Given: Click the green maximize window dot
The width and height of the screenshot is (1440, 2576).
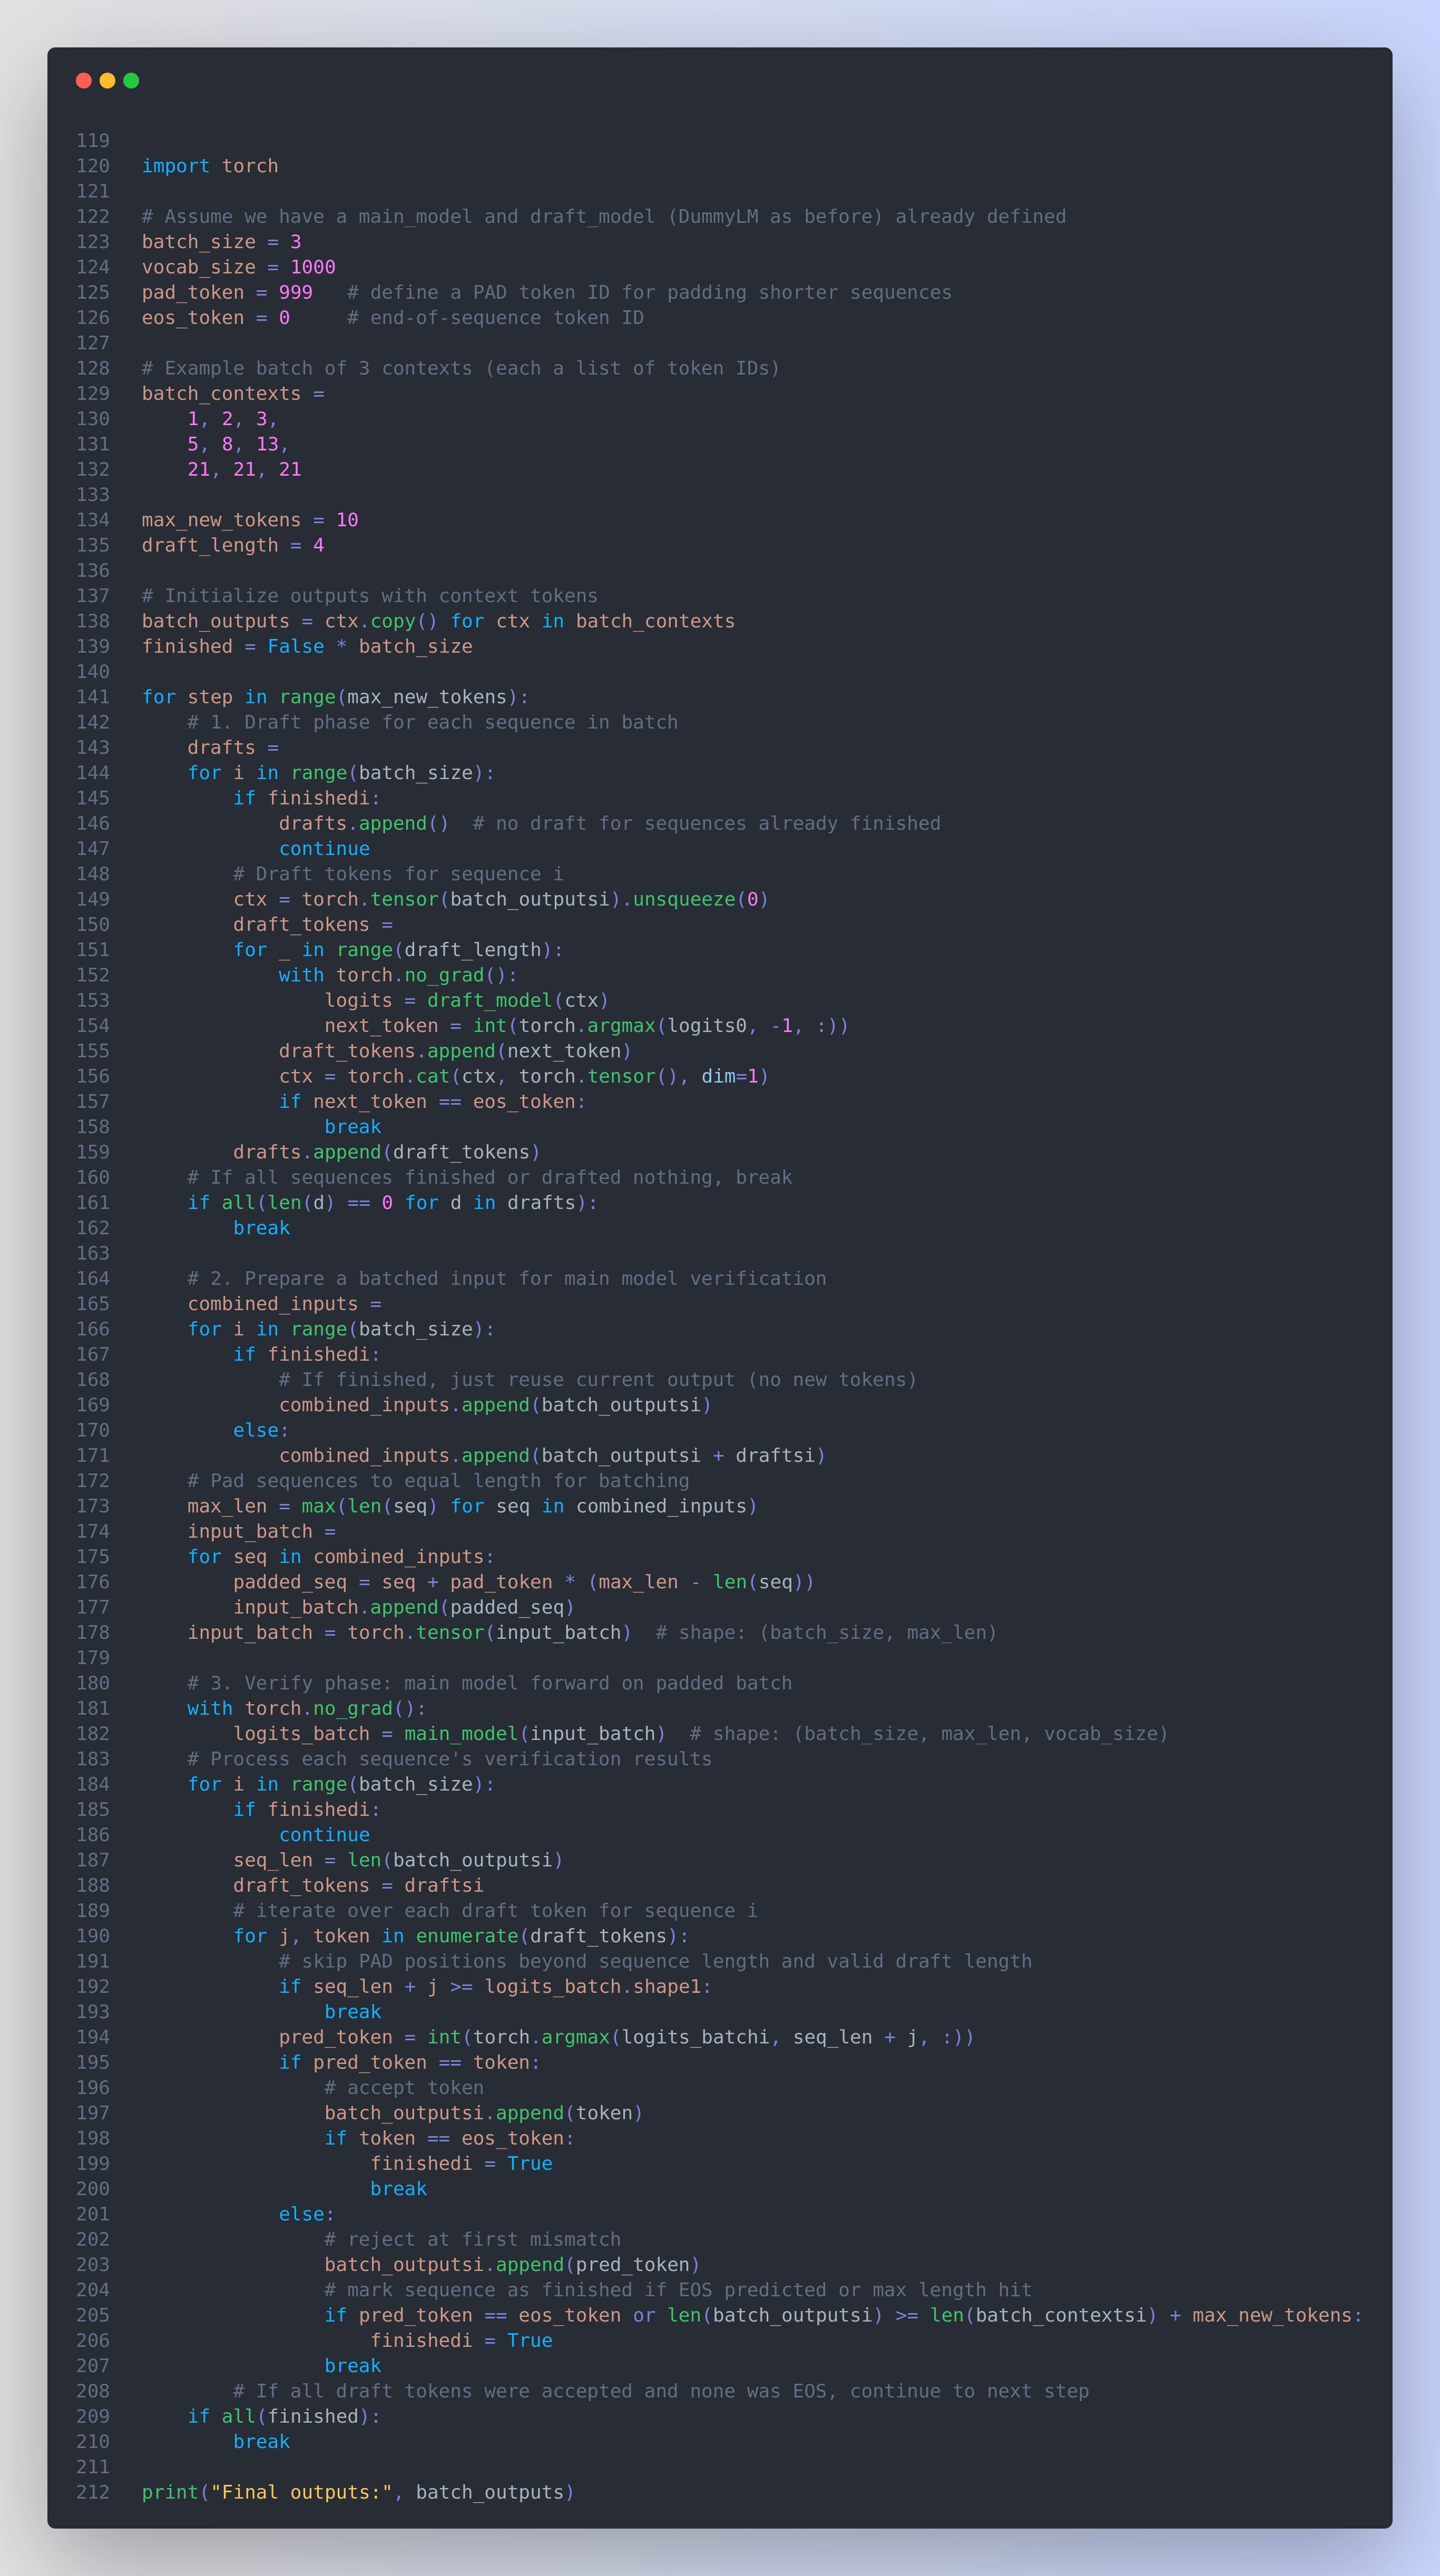Looking at the screenshot, I should (131, 81).
